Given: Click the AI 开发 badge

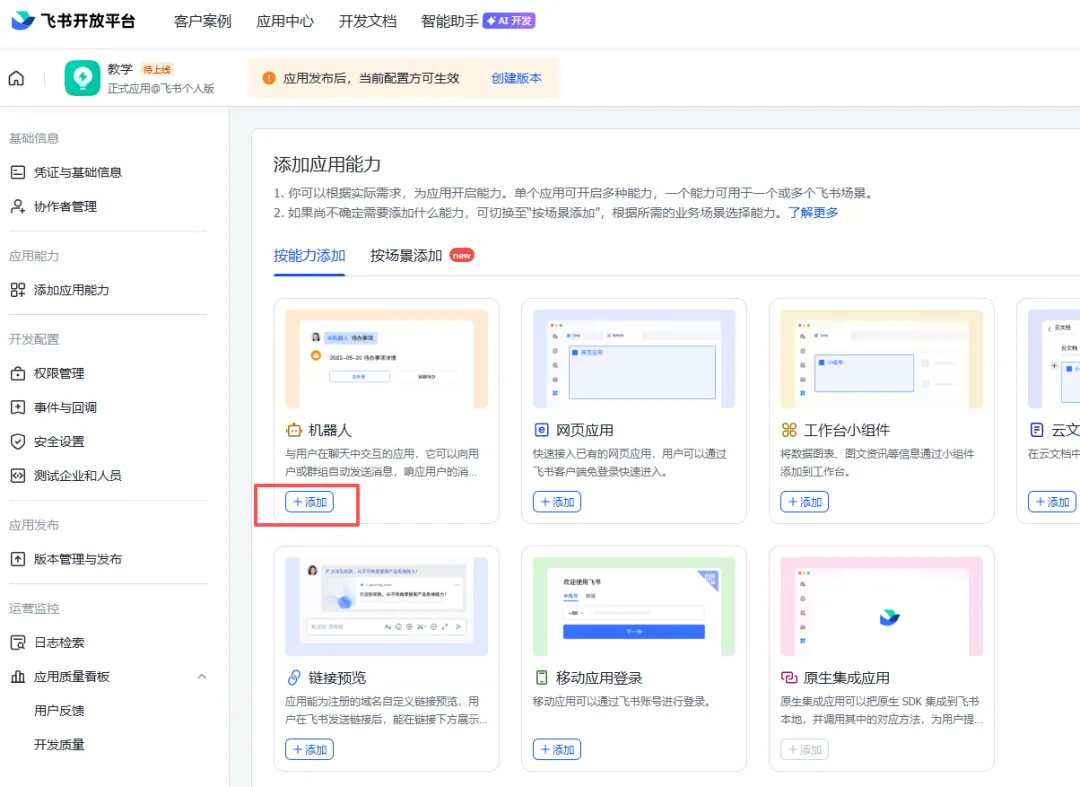Looking at the screenshot, I should (x=509, y=21).
